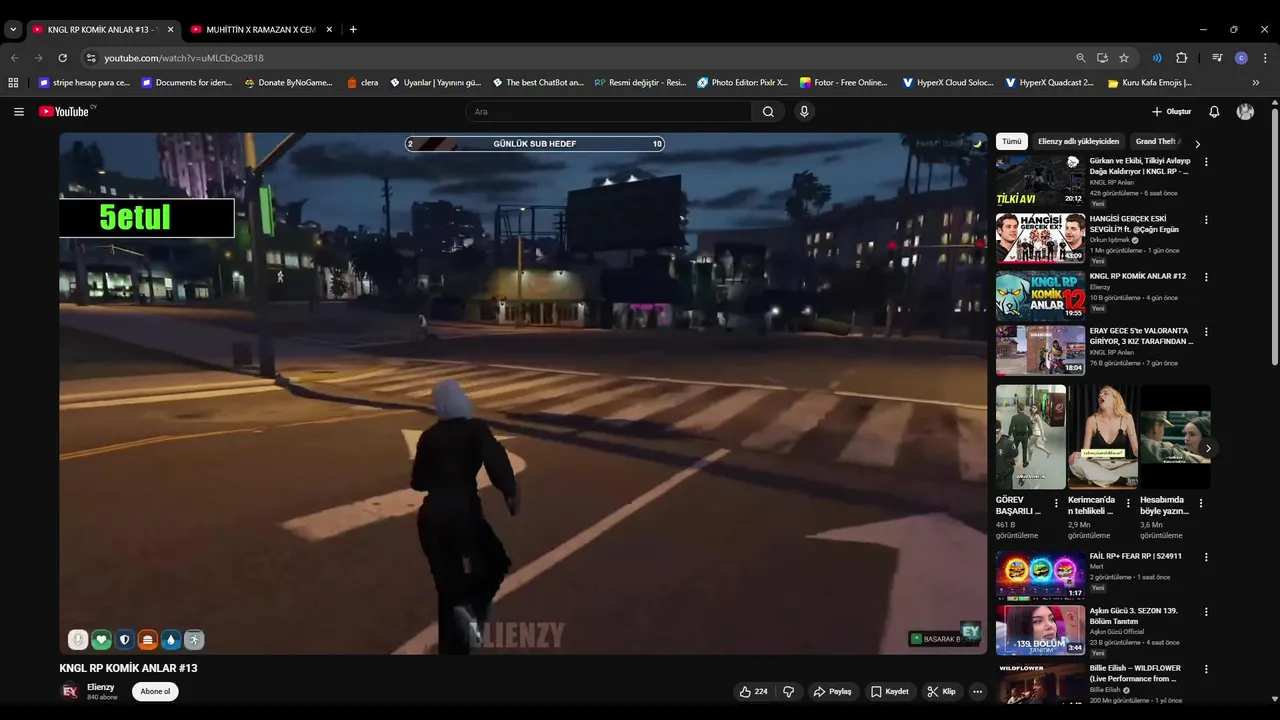Open the Chrome profile C avatar
The width and height of the screenshot is (1280, 720).
pos(1241,58)
